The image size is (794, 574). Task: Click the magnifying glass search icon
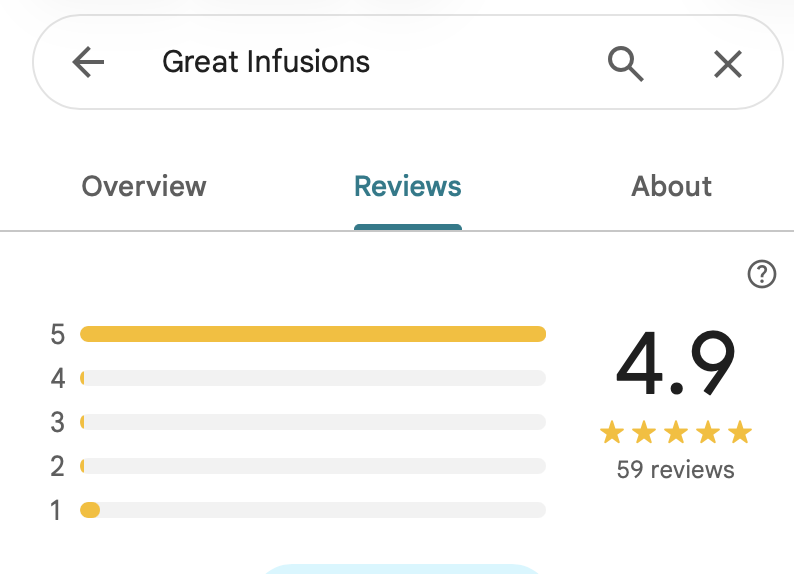point(625,63)
